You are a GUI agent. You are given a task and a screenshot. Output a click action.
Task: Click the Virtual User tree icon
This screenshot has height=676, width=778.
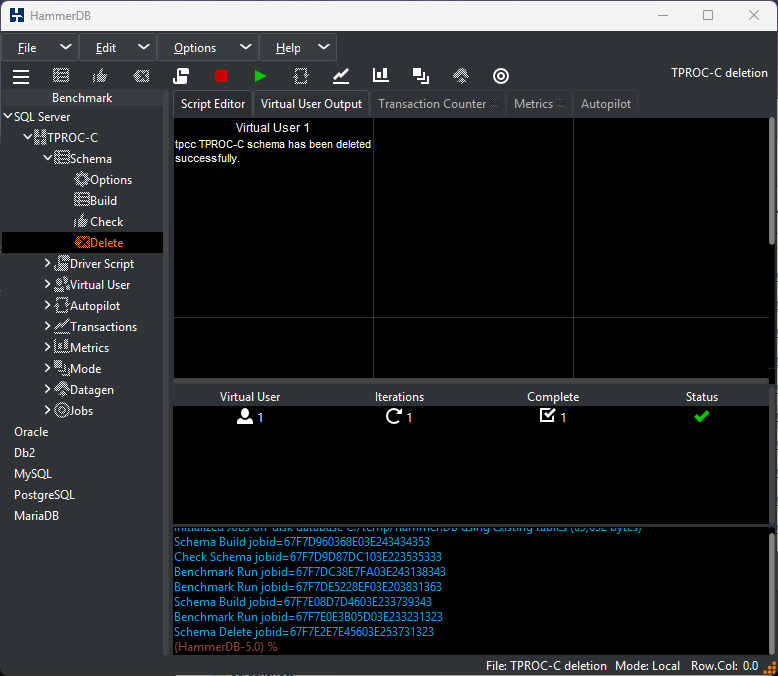coord(62,284)
